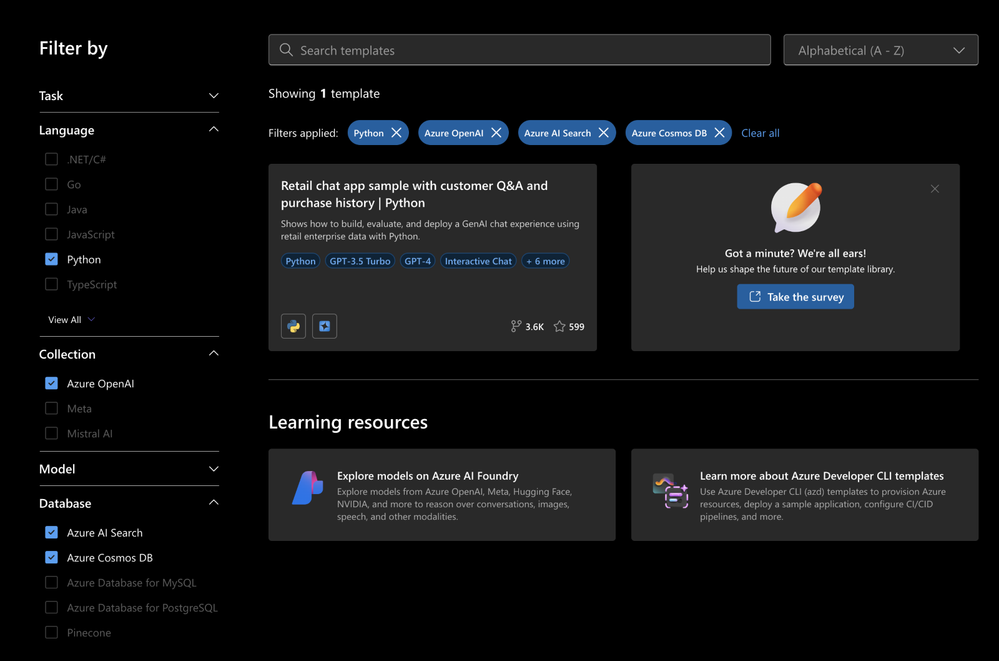
Task: Click the GPT-3.5 Turbo tag
Action: [360, 261]
